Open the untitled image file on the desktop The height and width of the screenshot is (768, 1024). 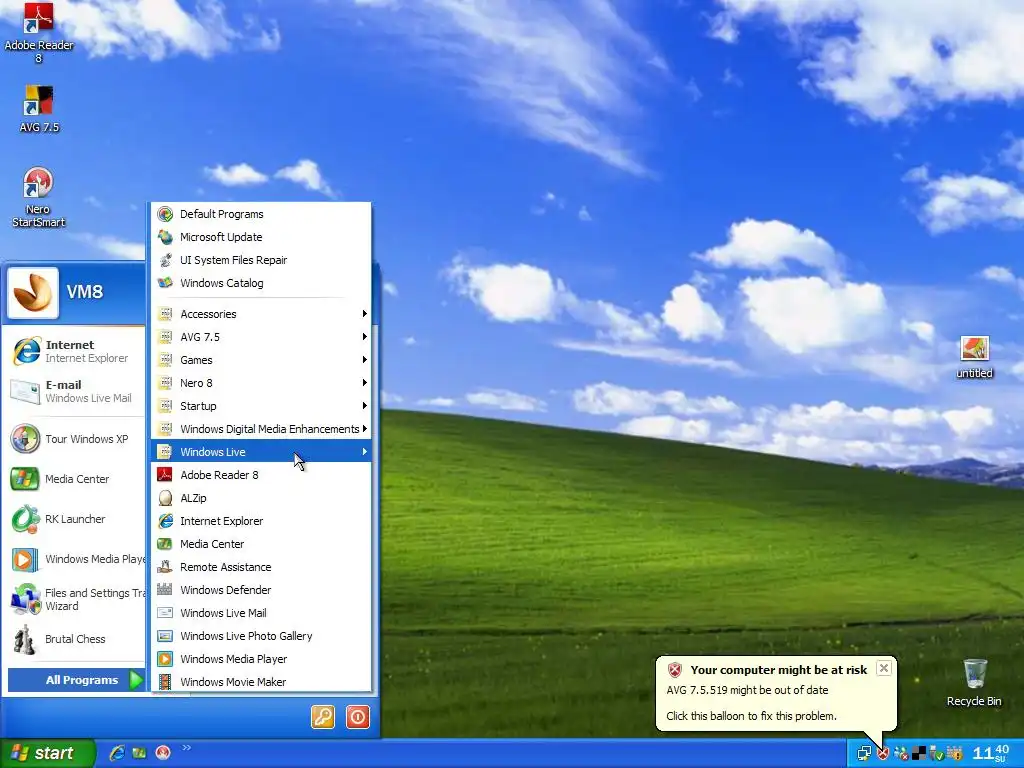tap(974, 357)
